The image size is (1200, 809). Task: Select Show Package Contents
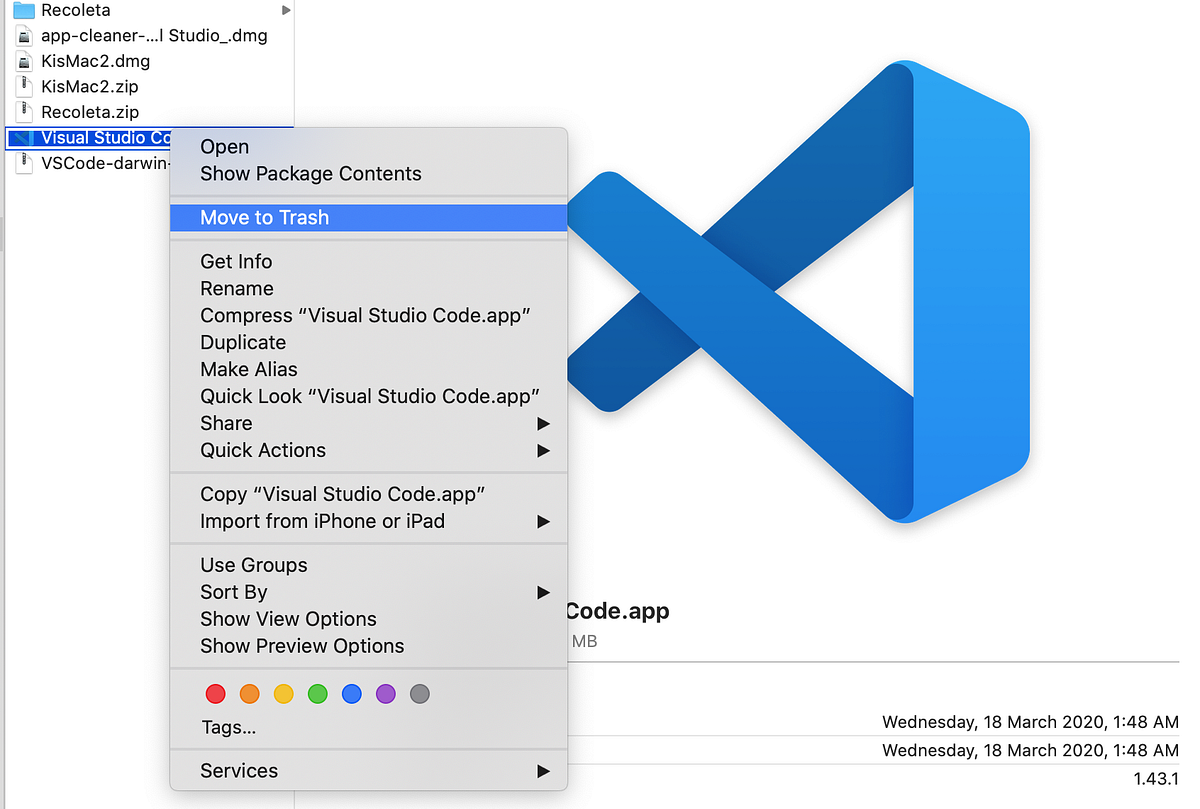pos(369,174)
